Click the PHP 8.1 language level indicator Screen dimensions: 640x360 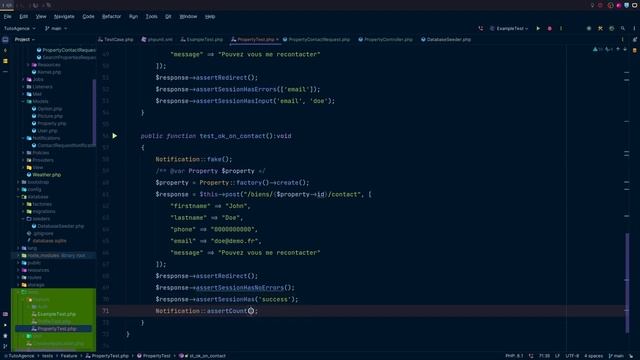tap(514, 356)
